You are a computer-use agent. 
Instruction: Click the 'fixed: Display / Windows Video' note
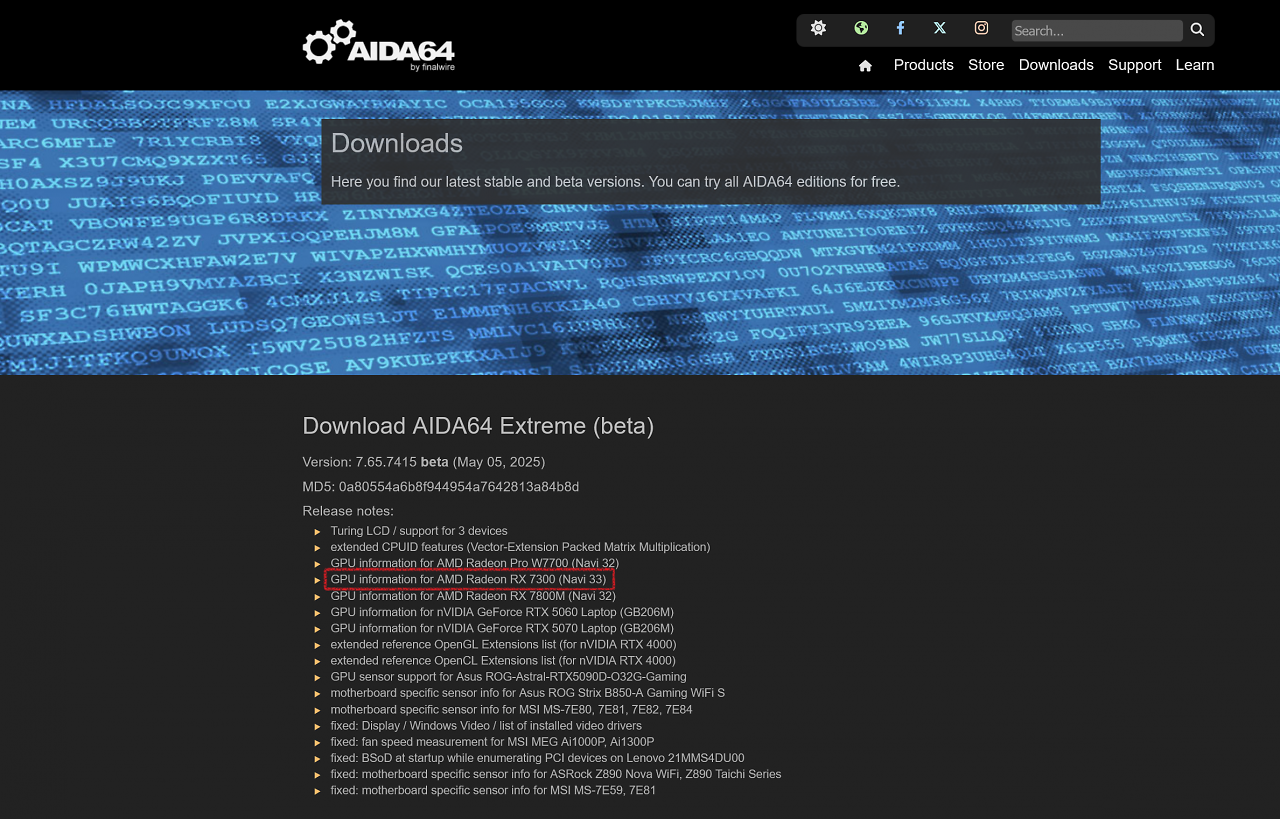coord(486,725)
